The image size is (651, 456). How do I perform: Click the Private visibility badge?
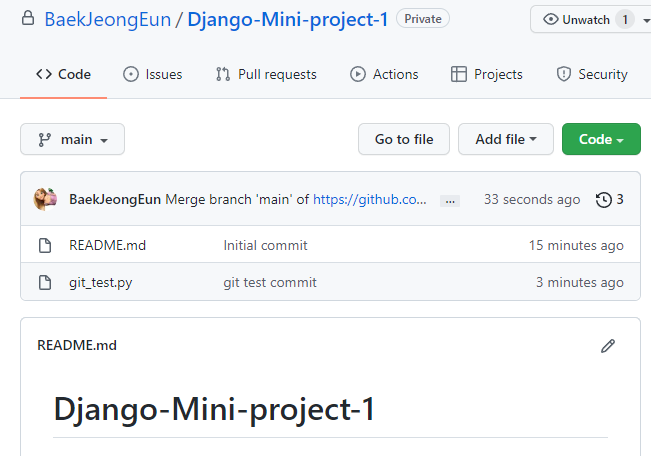[x=423, y=19]
